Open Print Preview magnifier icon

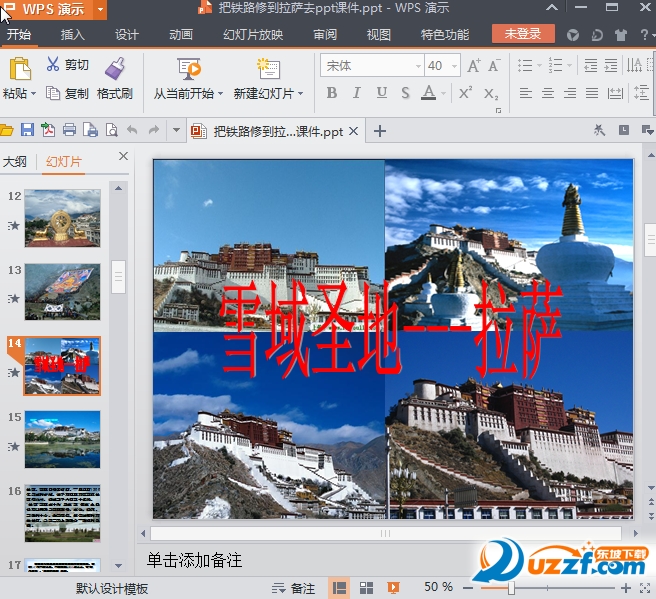pos(111,130)
